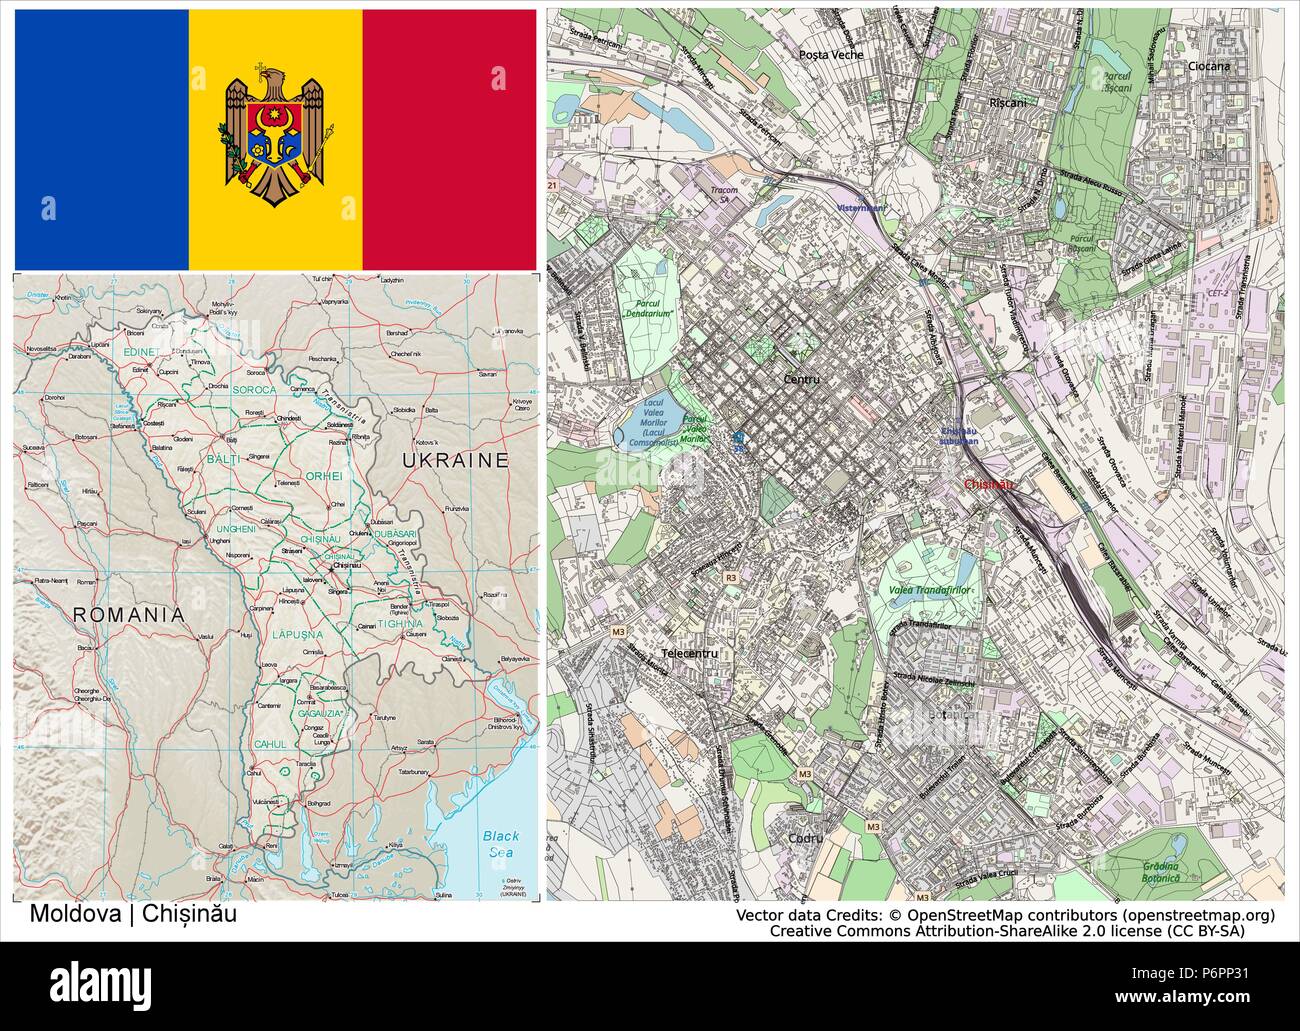Click the red "Chișinău" label on city map
Viewport: 1300px width, 1031px height.
coord(990,484)
